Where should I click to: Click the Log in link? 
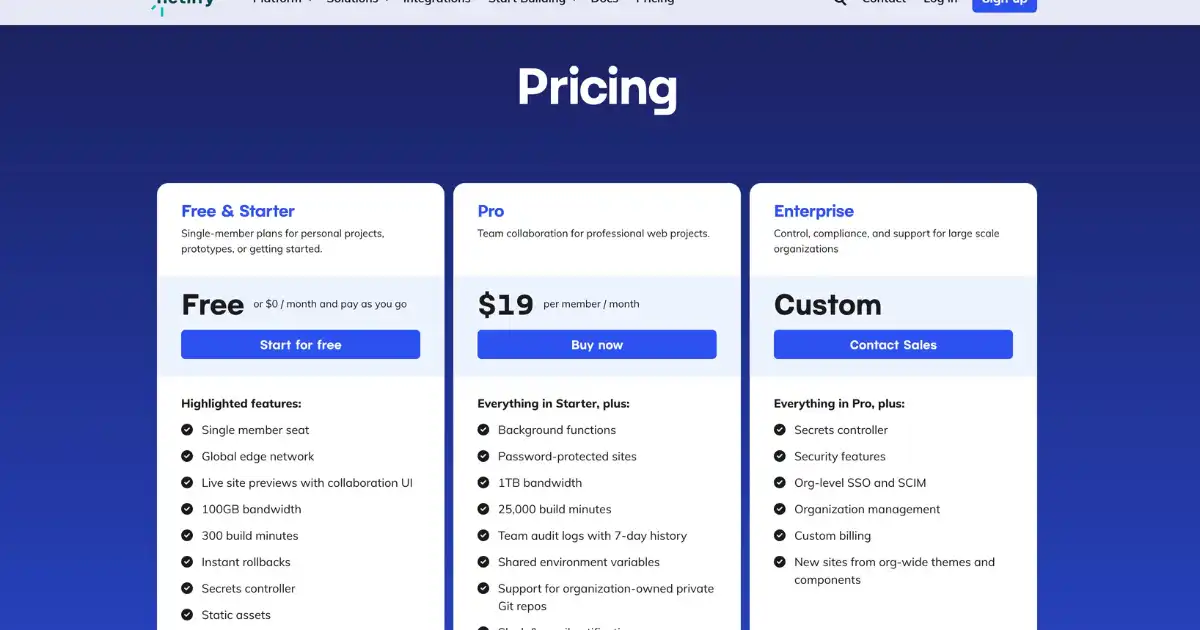(940, 2)
